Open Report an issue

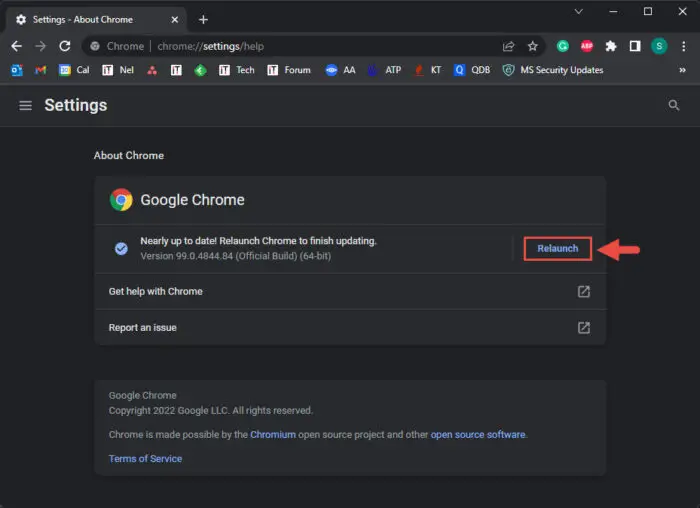[350, 328]
